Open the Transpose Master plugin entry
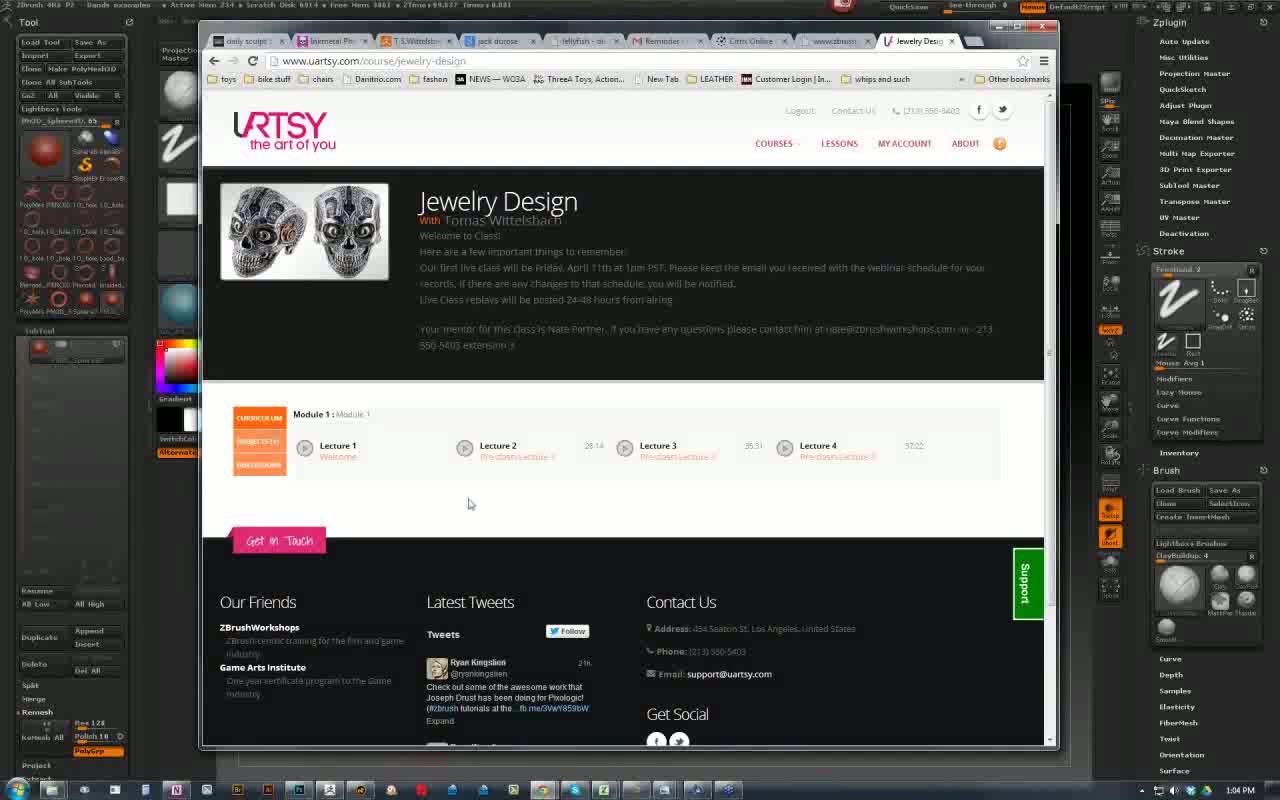The width and height of the screenshot is (1280, 800). pyautogui.click(x=1195, y=201)
